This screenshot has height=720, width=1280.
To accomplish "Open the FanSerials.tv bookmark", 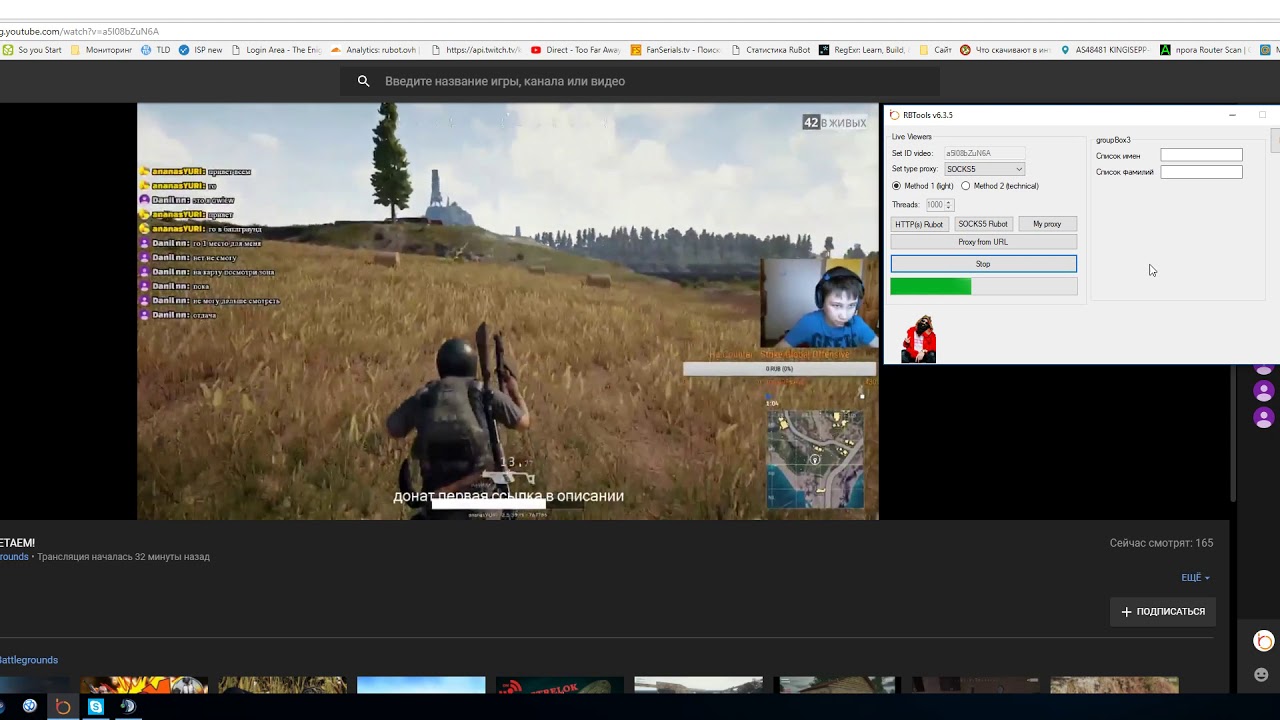I will pos(675,50).
